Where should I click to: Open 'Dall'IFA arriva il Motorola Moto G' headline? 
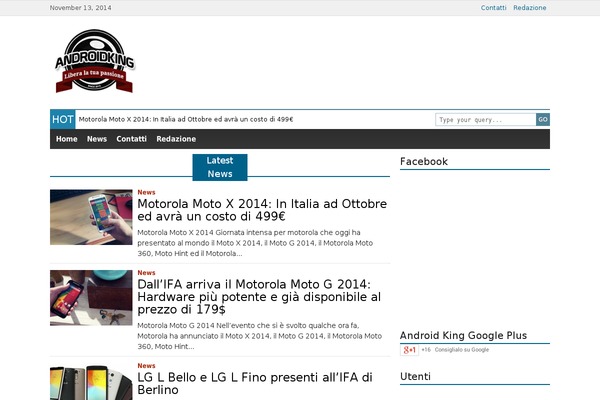(259, 297)
